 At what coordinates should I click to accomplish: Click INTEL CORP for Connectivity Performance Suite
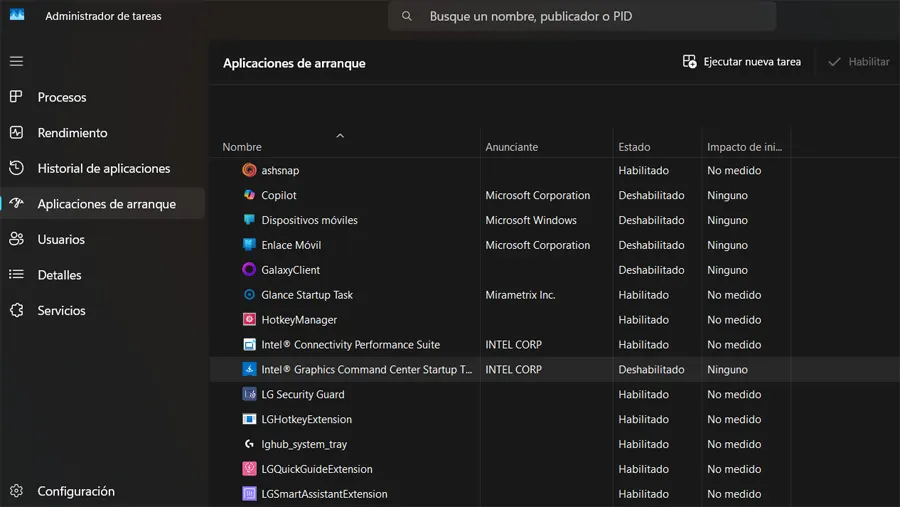point(513,345)
